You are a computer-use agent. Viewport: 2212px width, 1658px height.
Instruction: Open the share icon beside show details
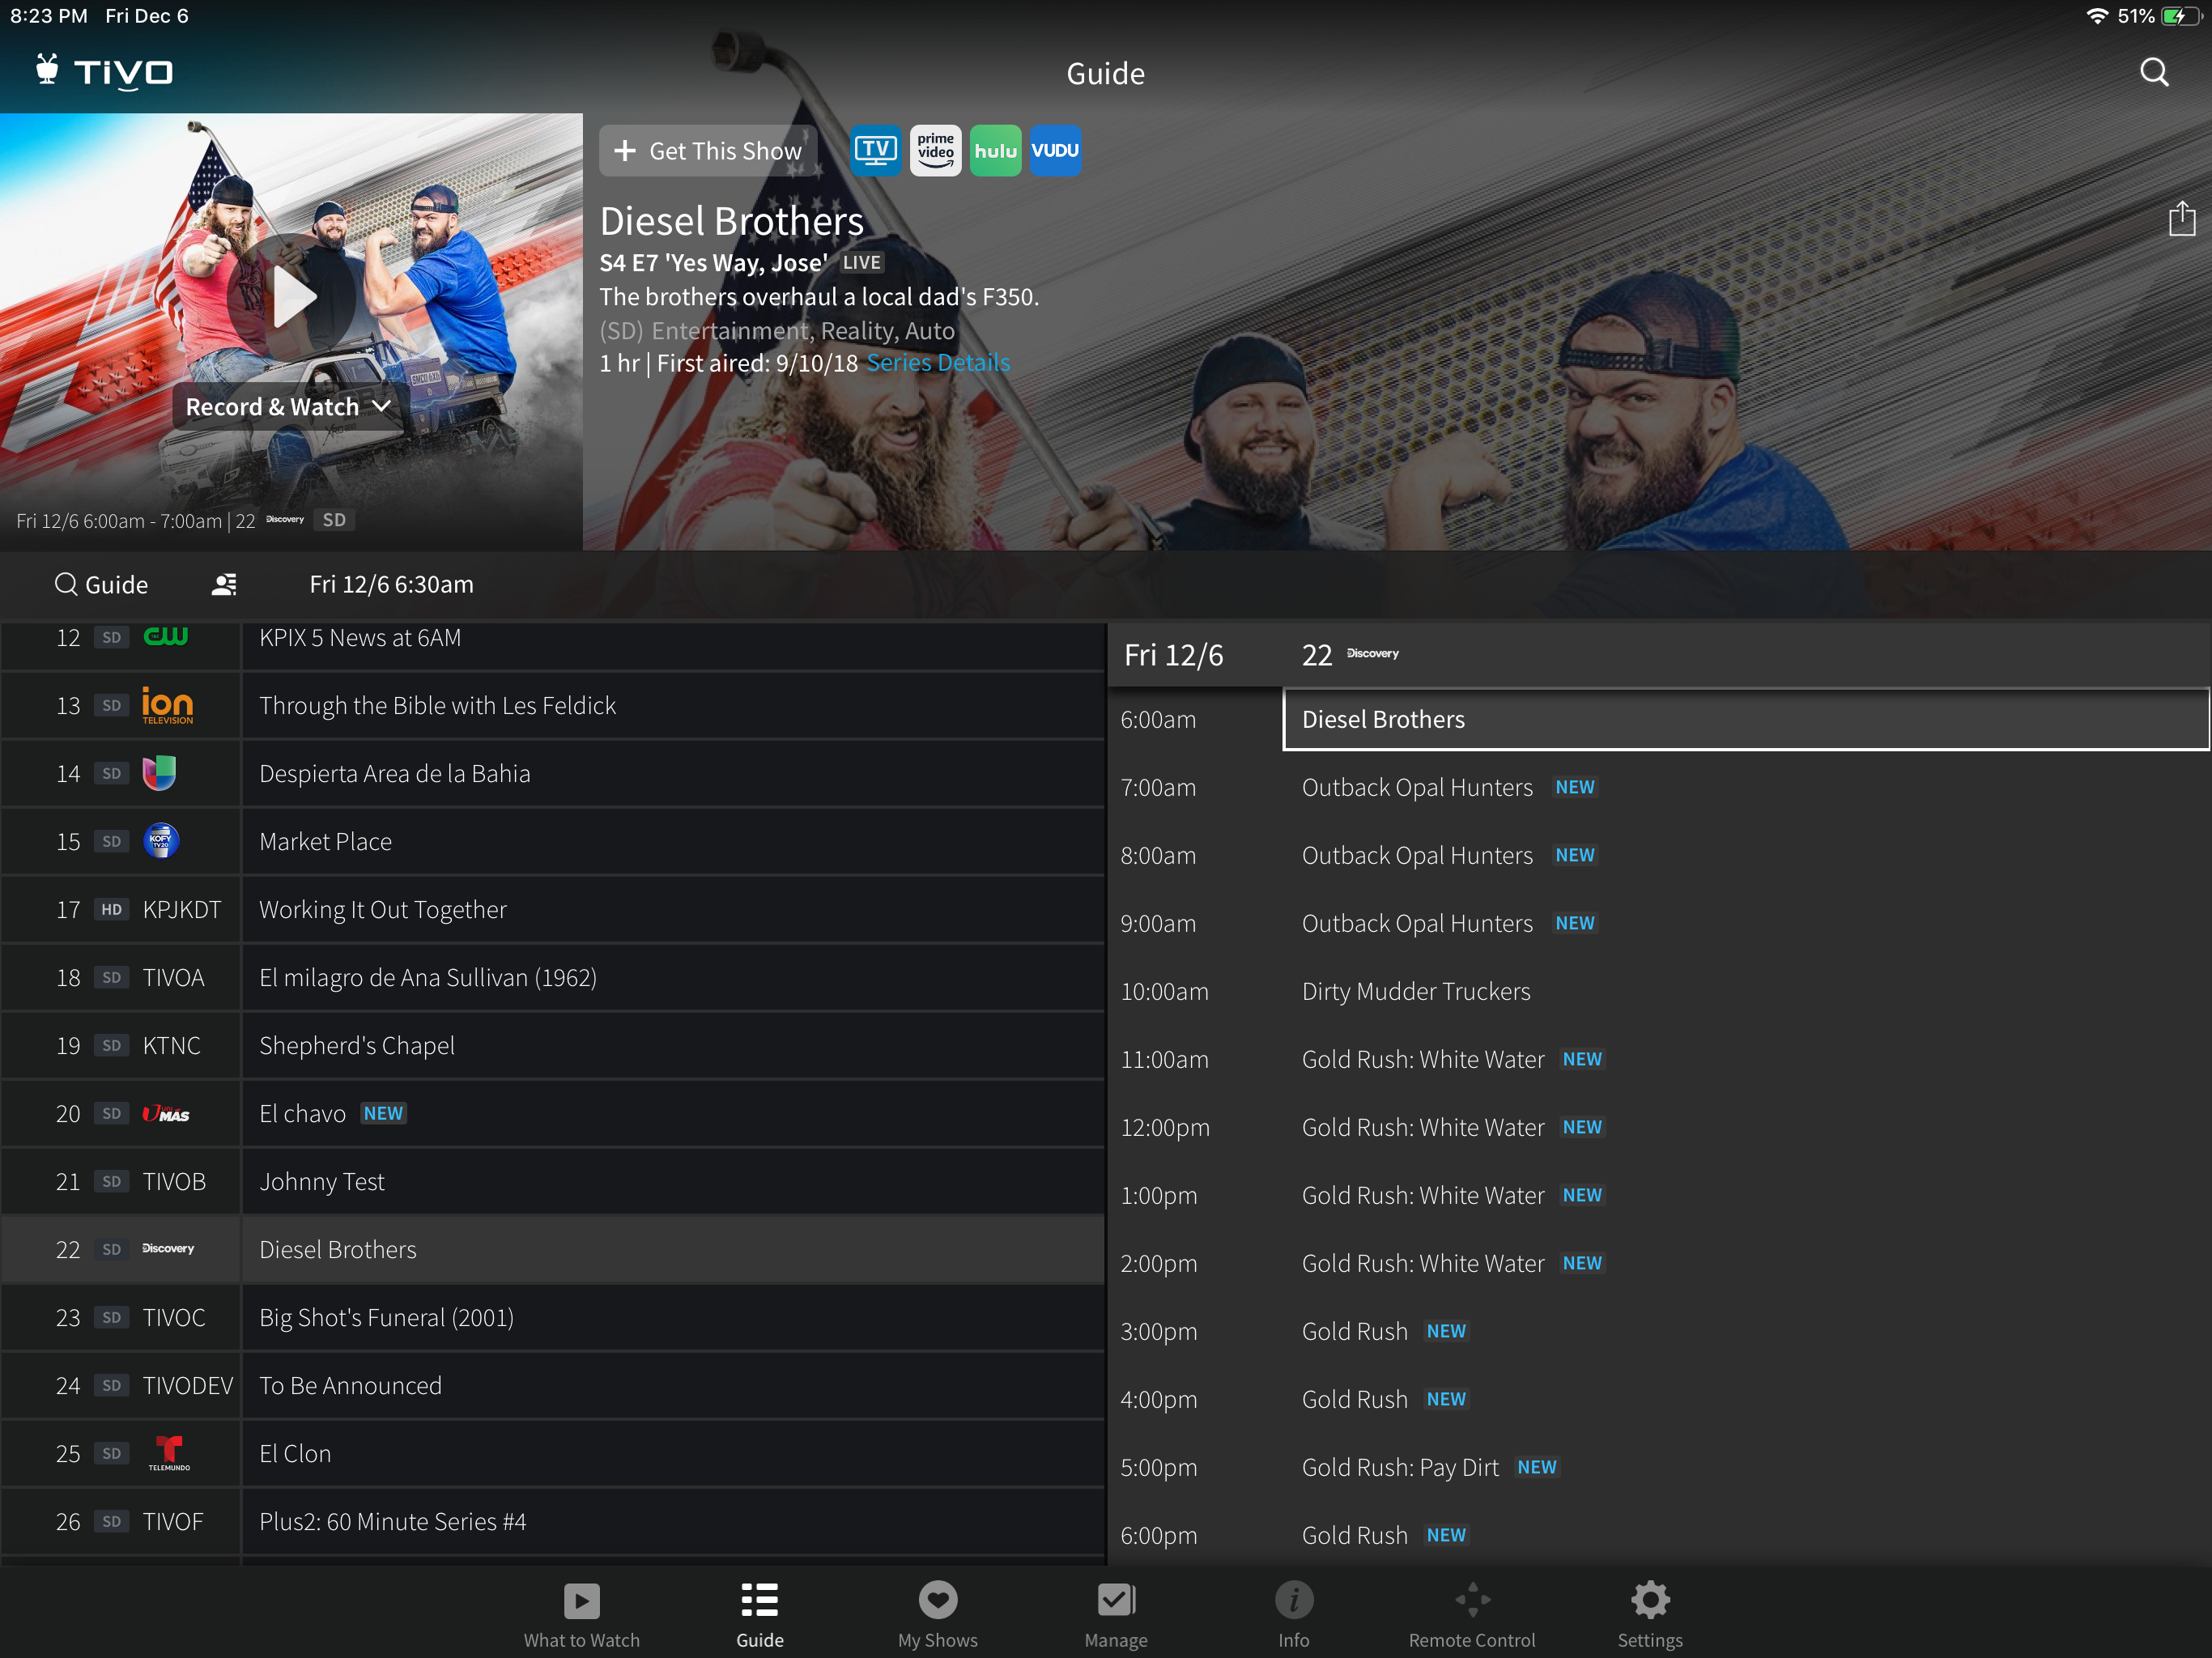click(x=2181, y=219)
